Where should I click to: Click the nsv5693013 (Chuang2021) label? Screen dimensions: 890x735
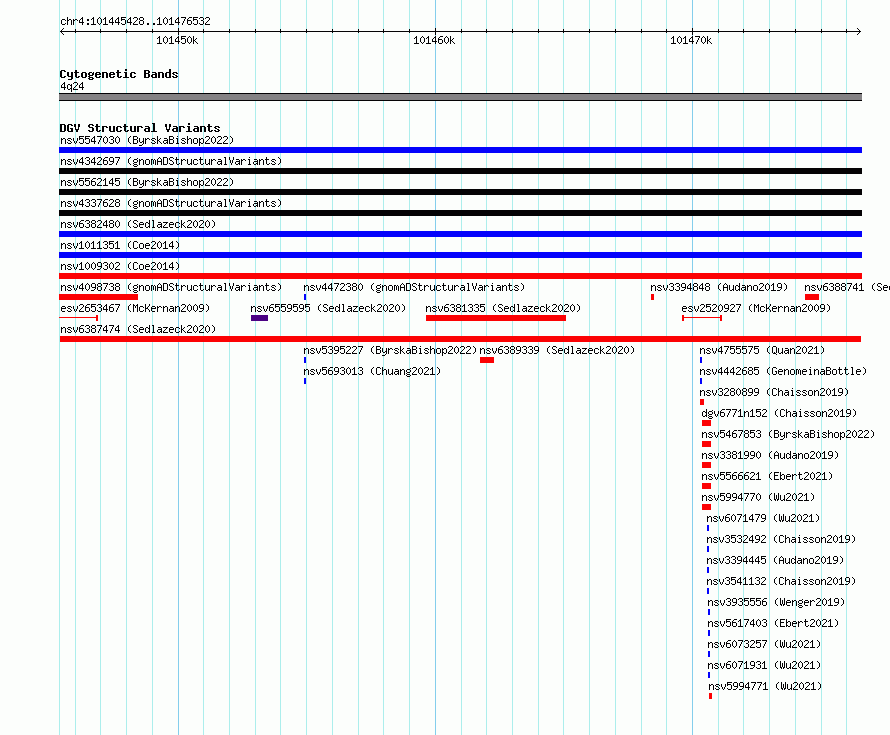coord(372,371)
